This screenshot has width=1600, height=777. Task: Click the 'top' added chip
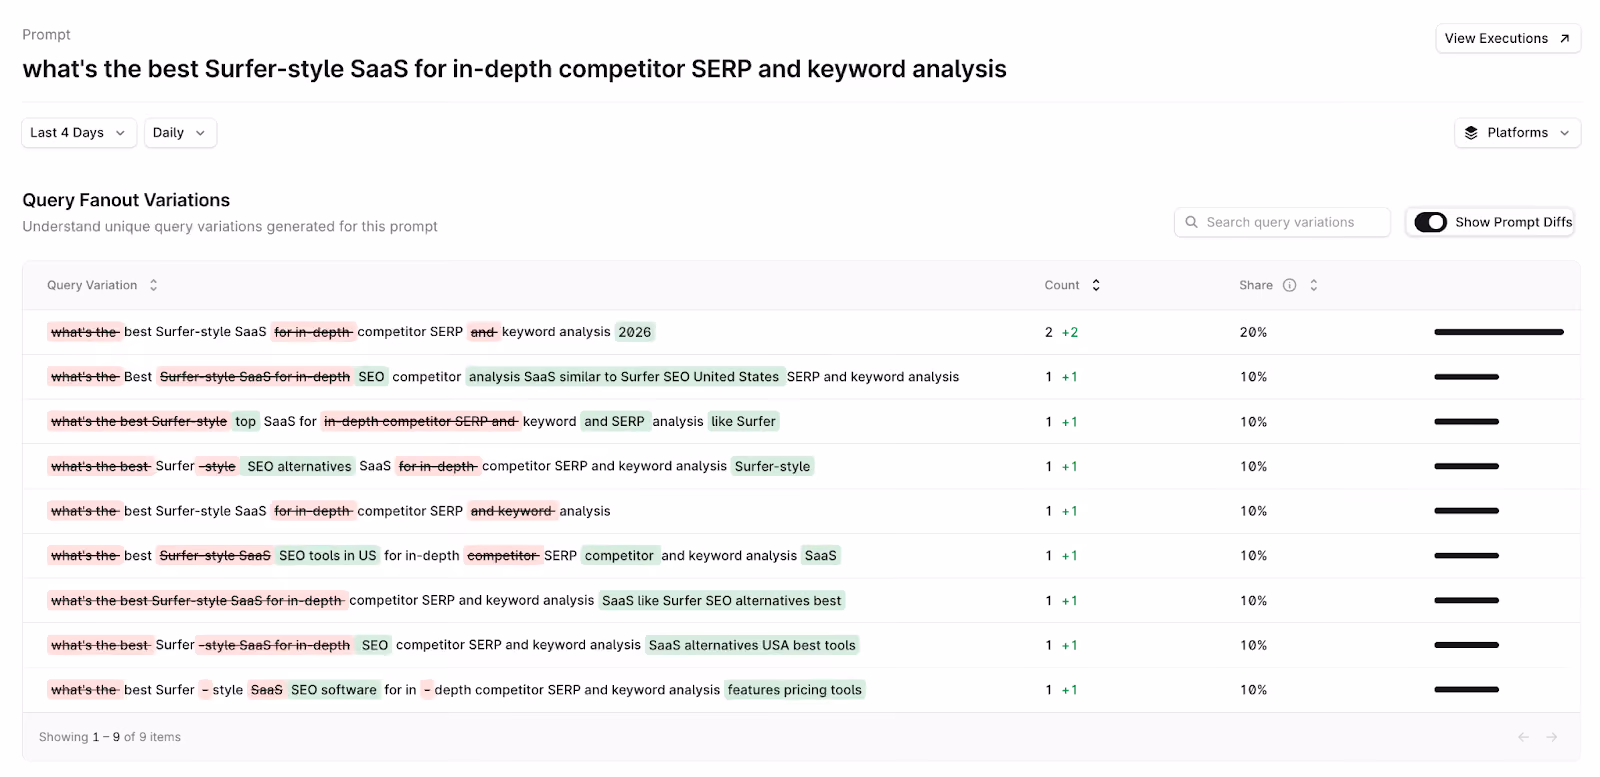pos(246,422)
